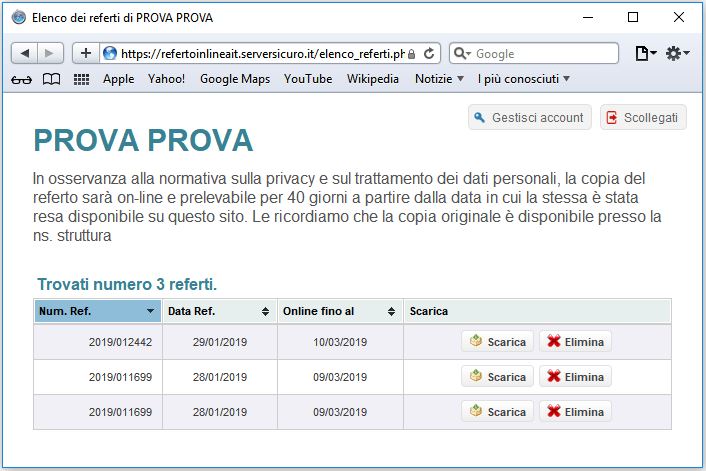706x471 pixels.
Task: Click the Gestisci account button
Action: (530, 118)
